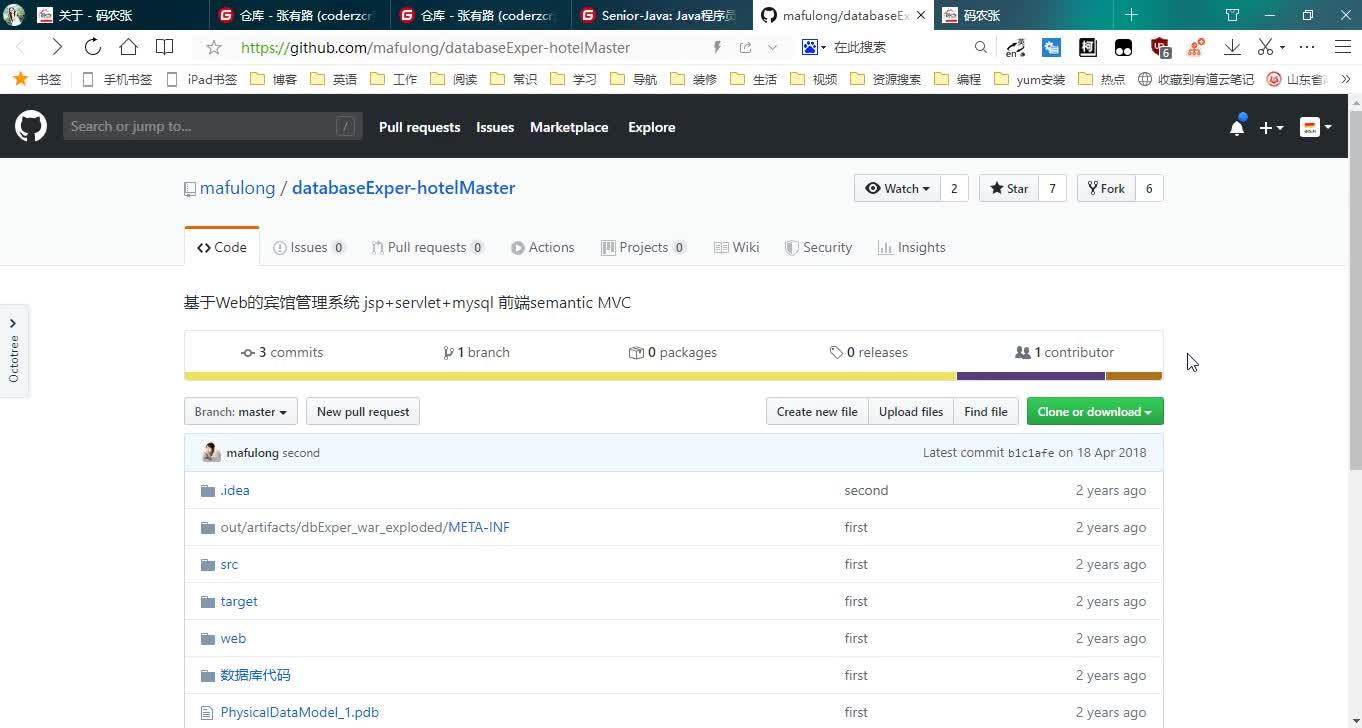The width and height of the screenshot is (1362, 728).
Task: View the 3 commits link
Action: (x=282, y=352)
